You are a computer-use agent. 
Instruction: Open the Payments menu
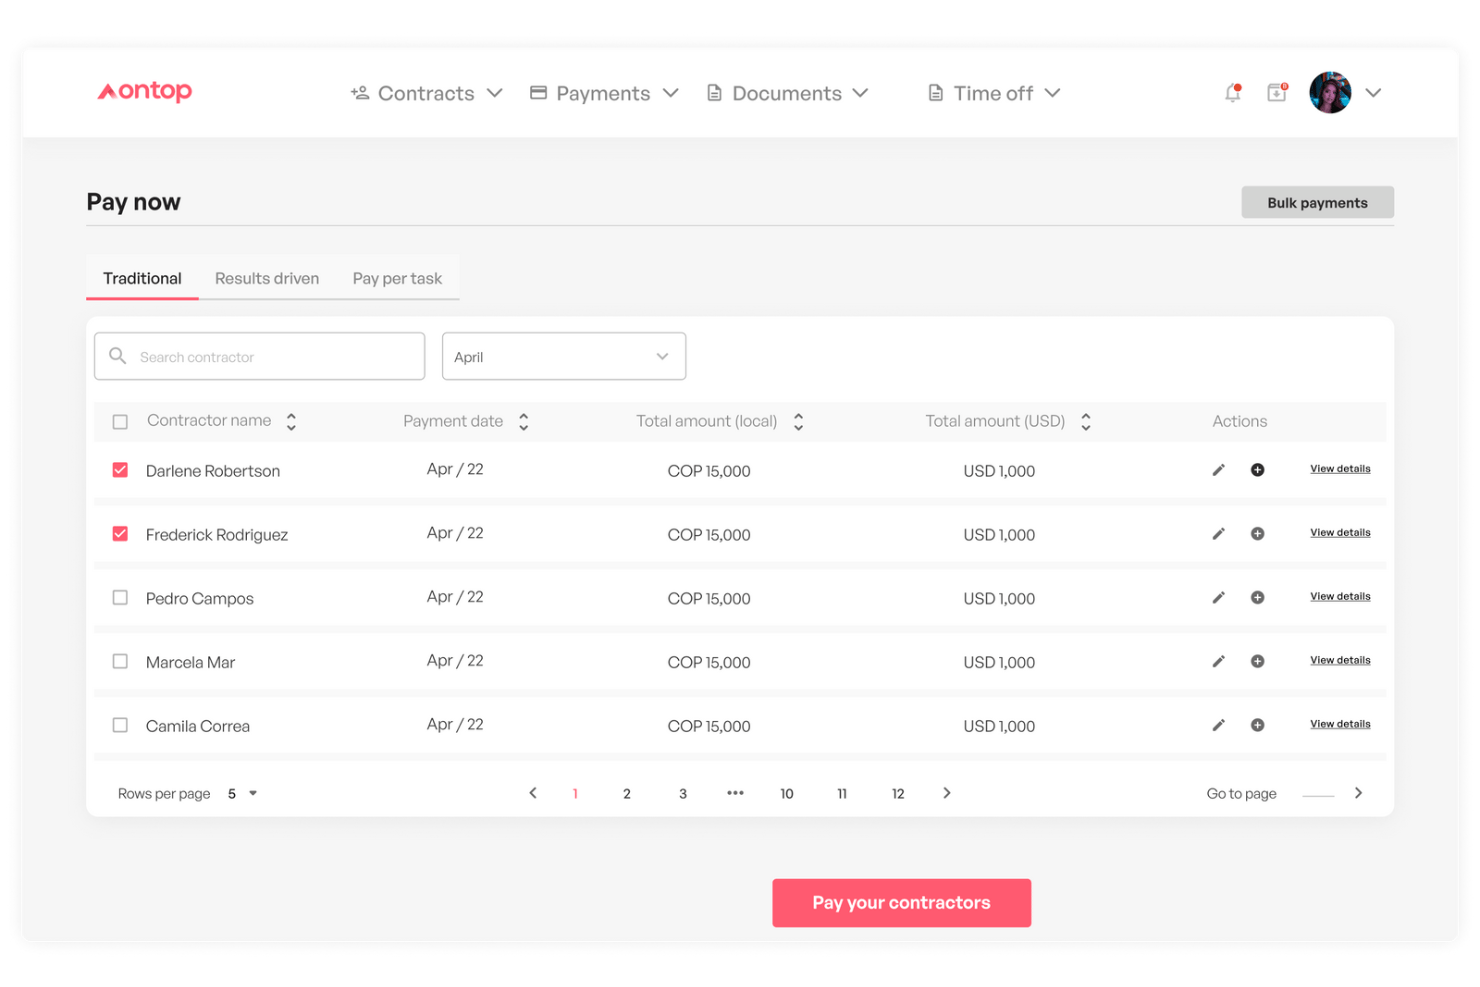point(604,93)
